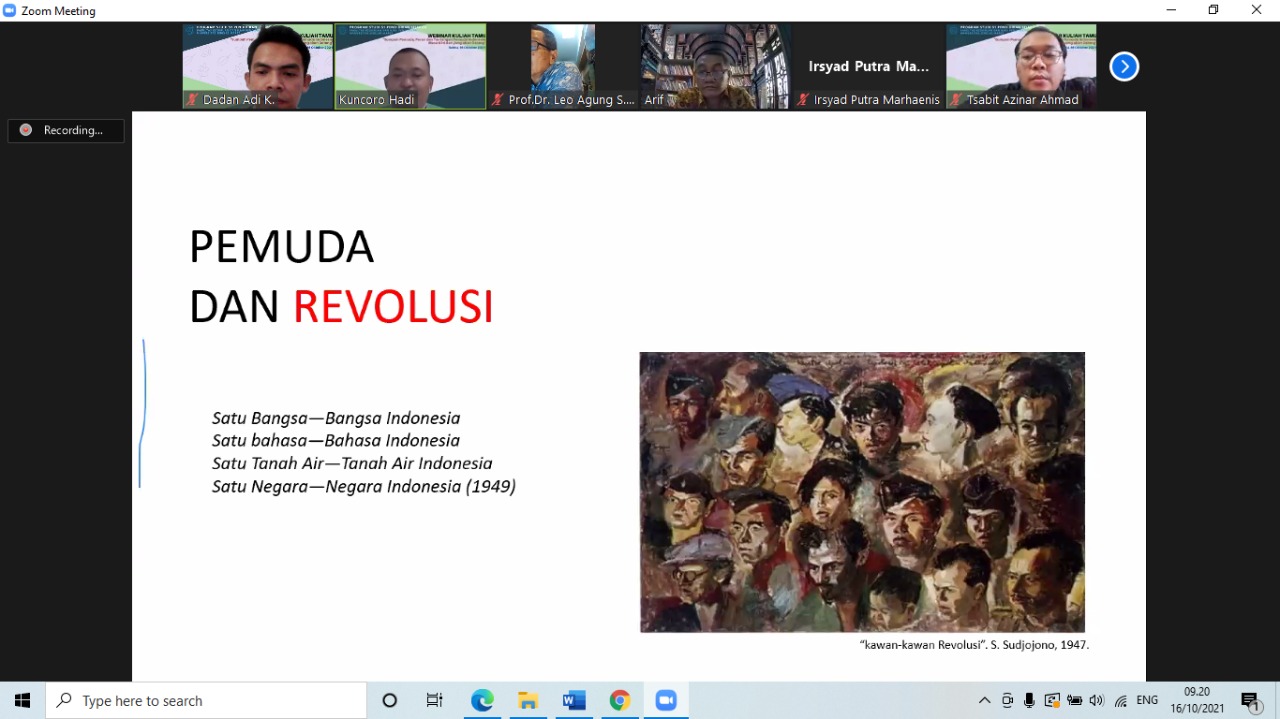Viewport: 1280px width, 719px height.
Task: Click line "Satu bahasa—Bahasa Indonesia"
Action: [336, 440]
